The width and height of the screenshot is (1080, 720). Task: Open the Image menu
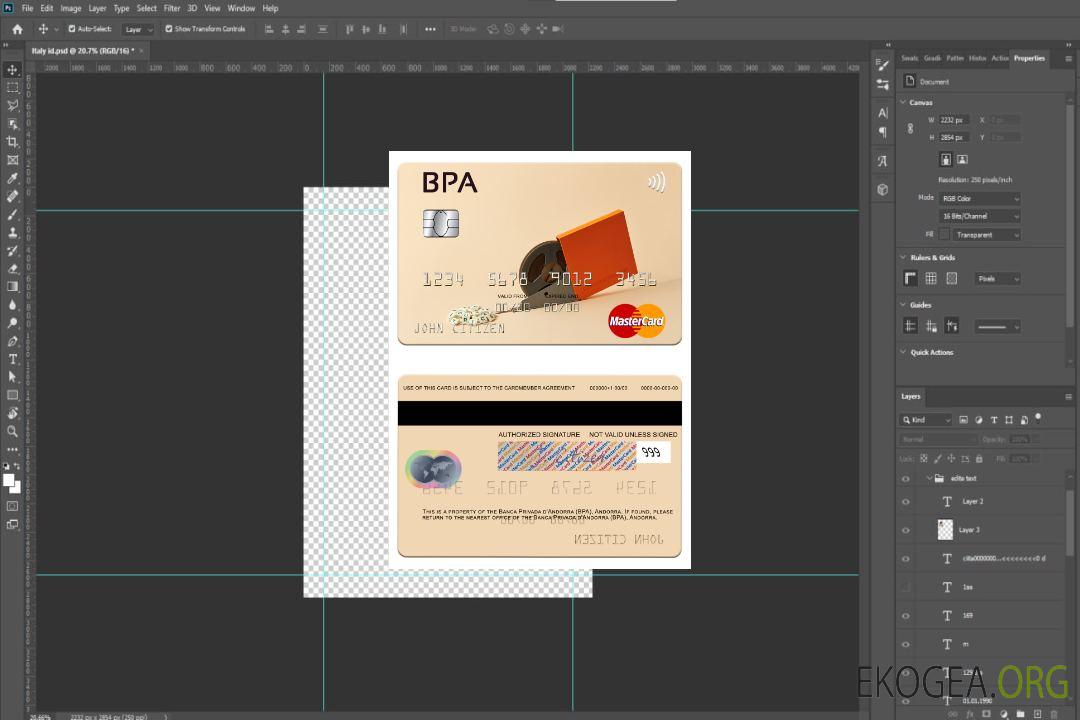pos(70,8)
